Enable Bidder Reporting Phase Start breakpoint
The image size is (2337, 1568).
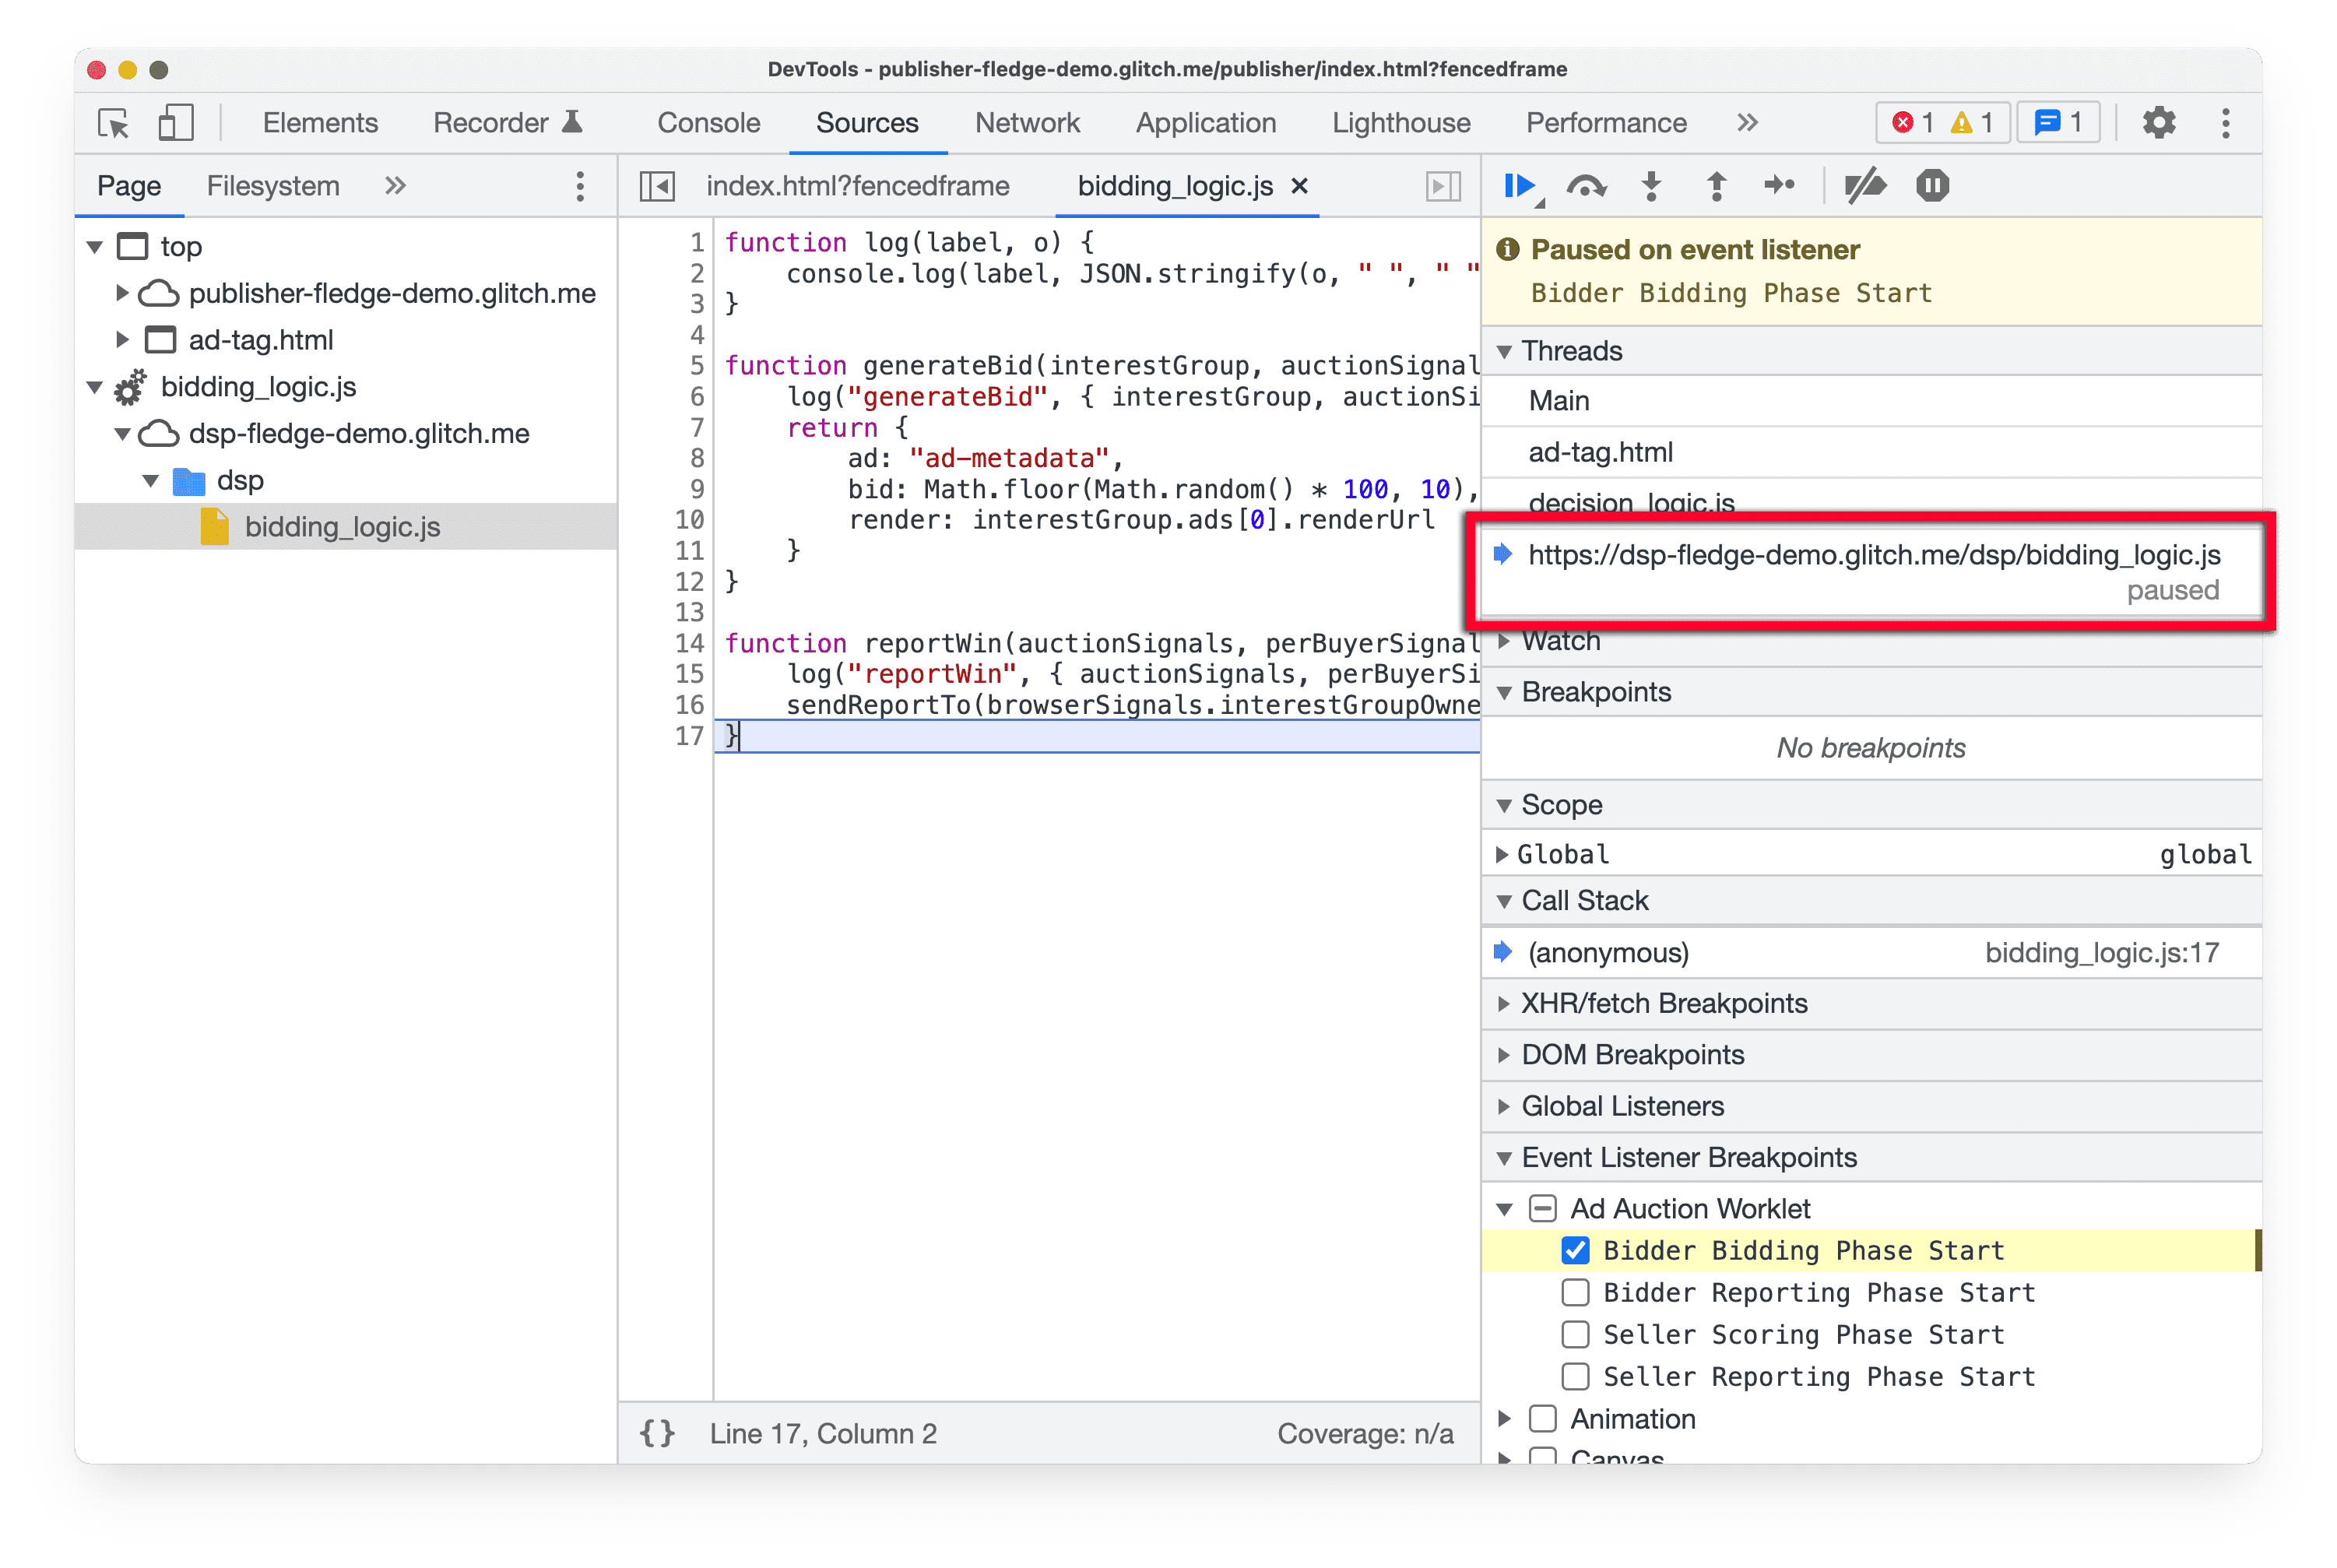(1573, 1292)
